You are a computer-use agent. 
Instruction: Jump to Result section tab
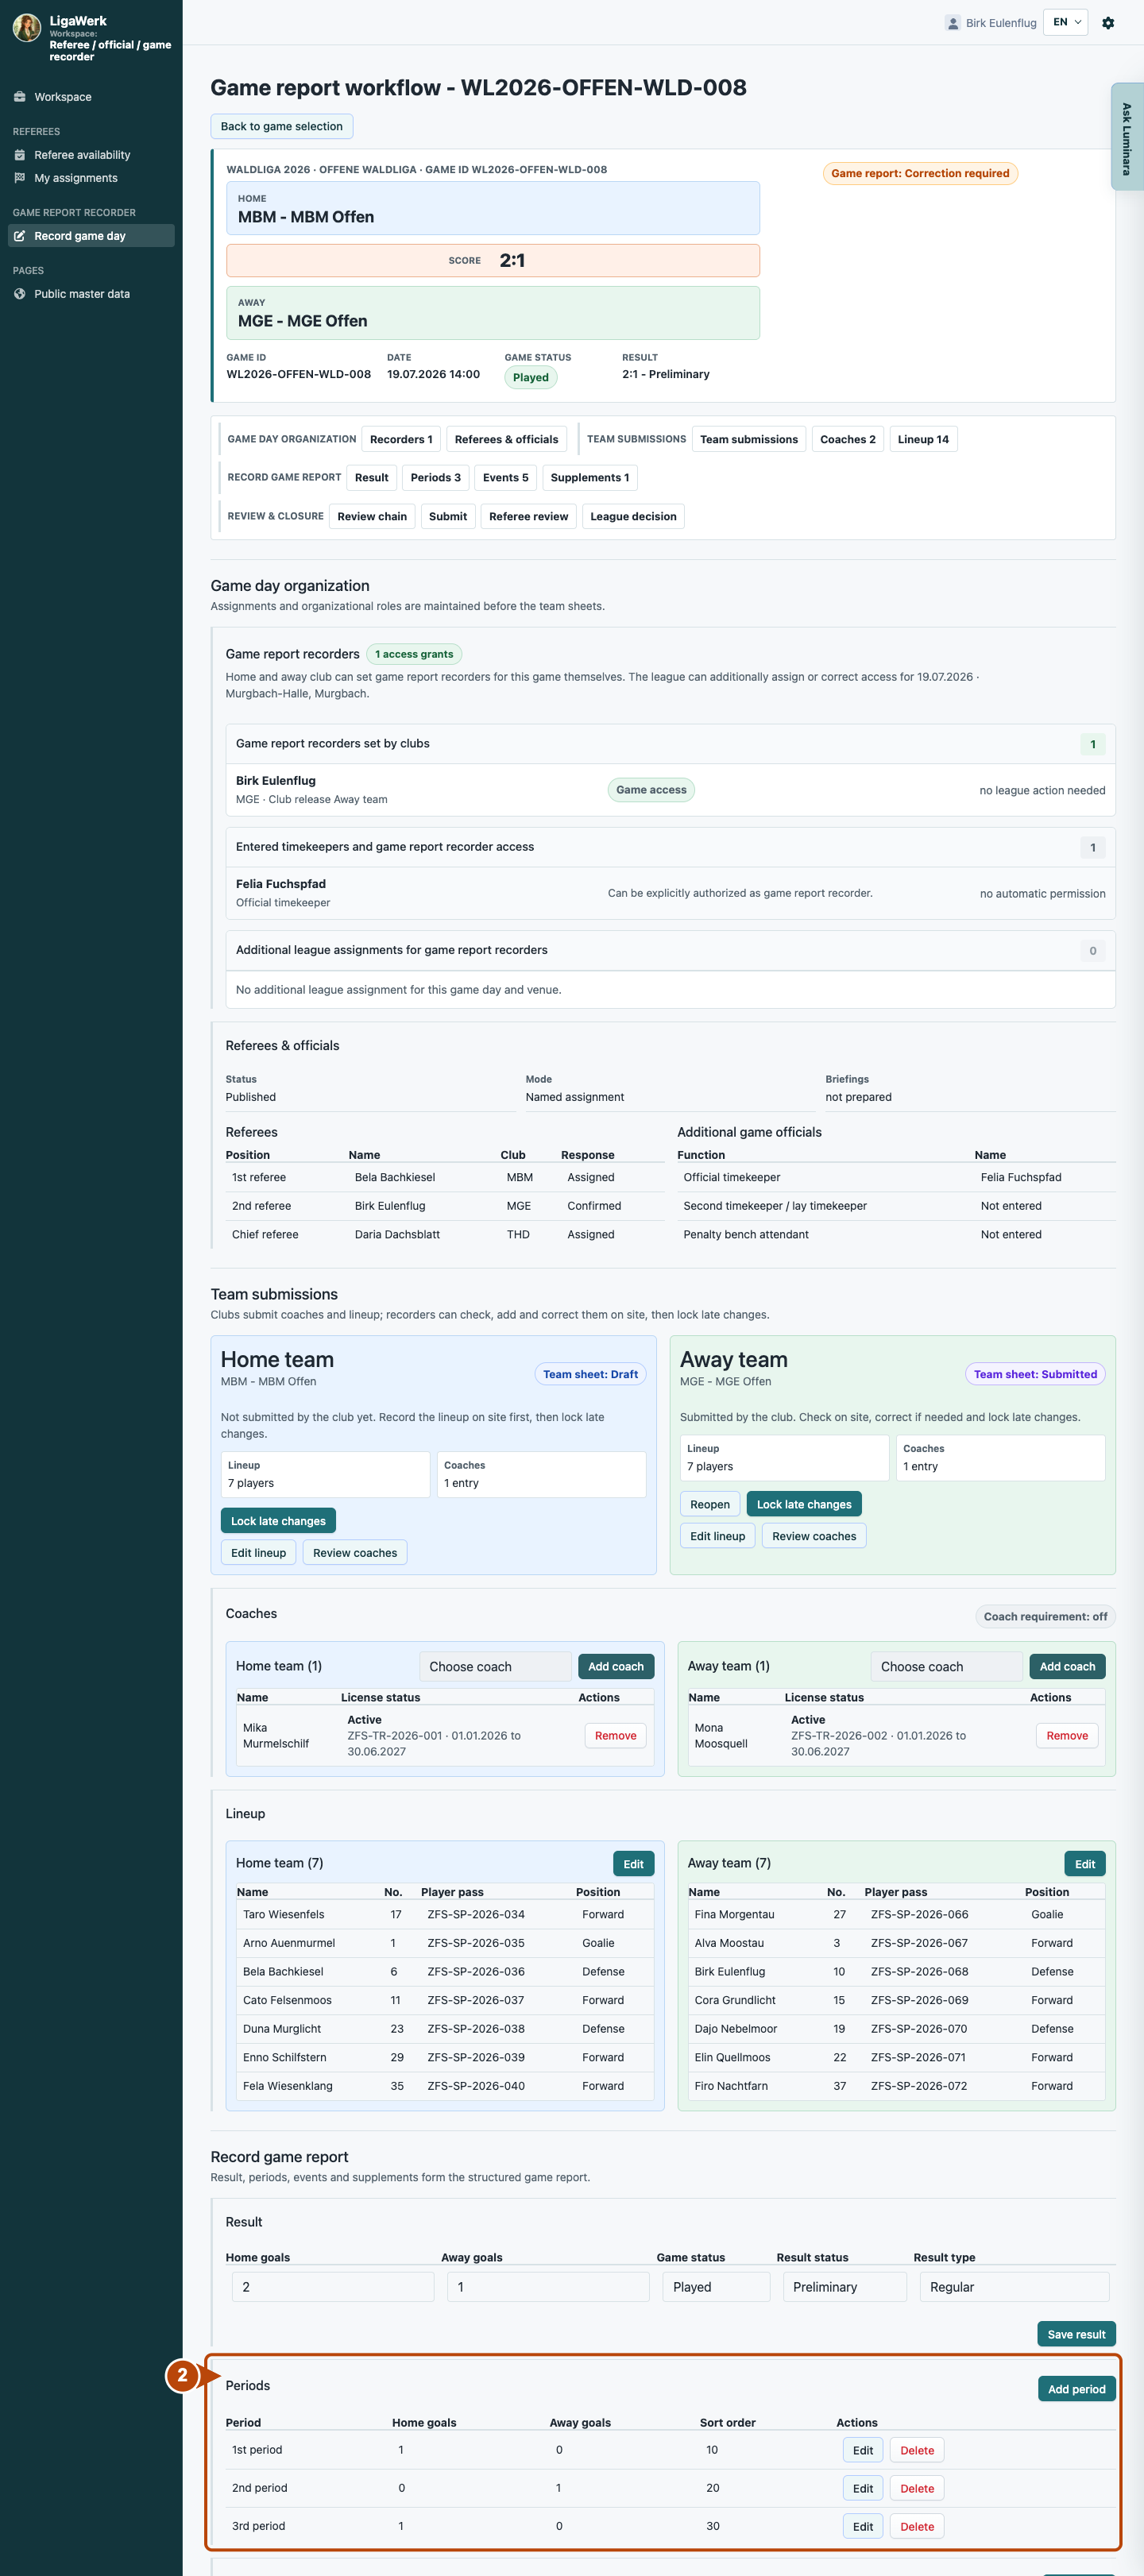[x=371, y=477]
